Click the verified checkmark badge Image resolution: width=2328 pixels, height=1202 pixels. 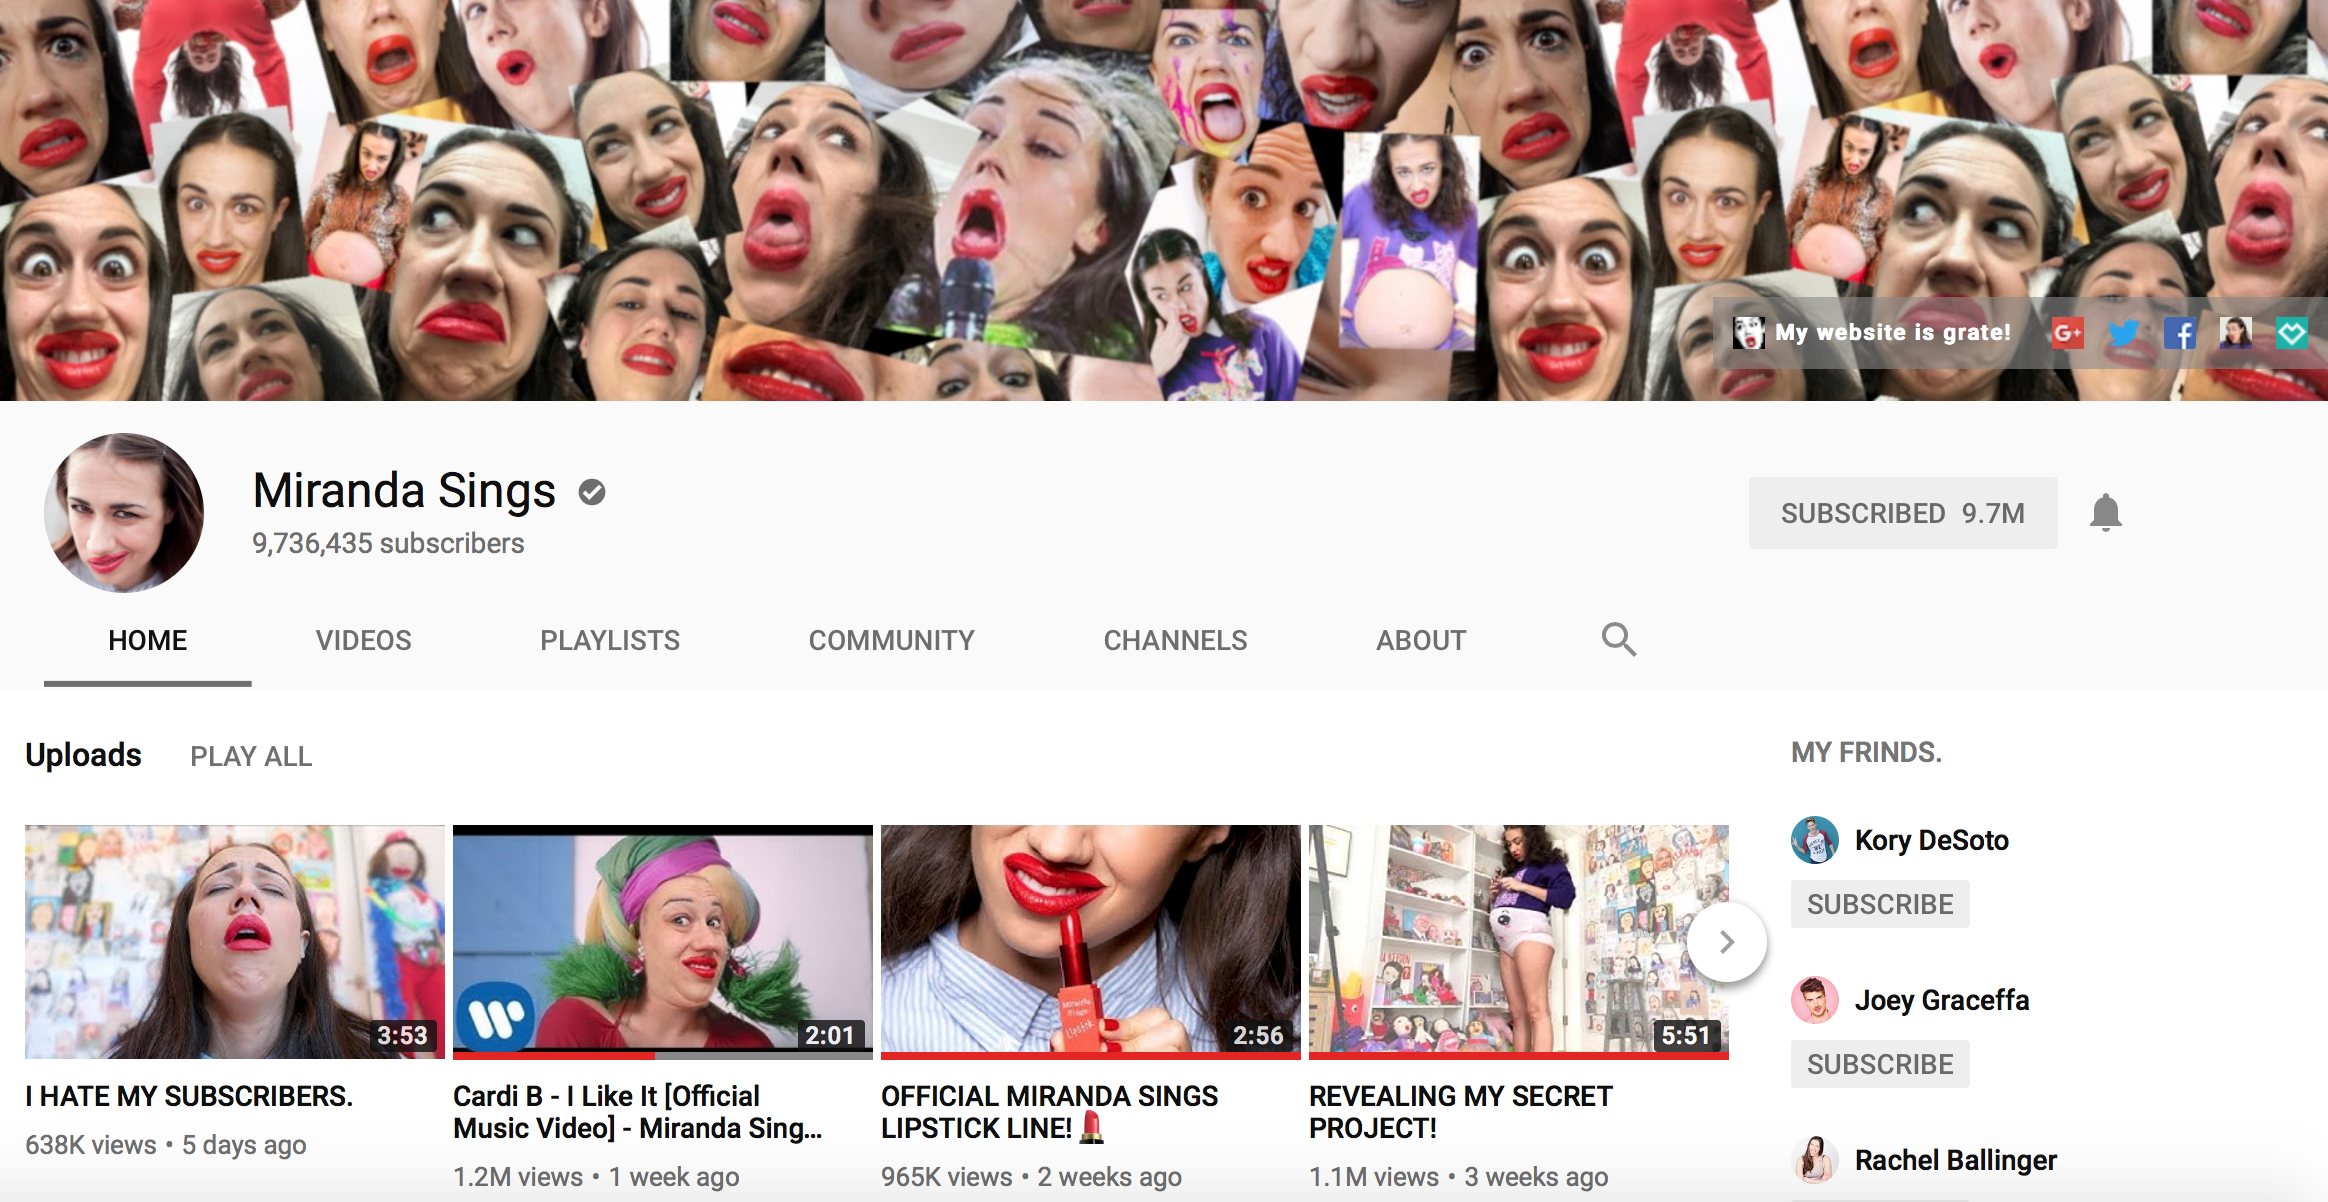[x=592, y=492]
